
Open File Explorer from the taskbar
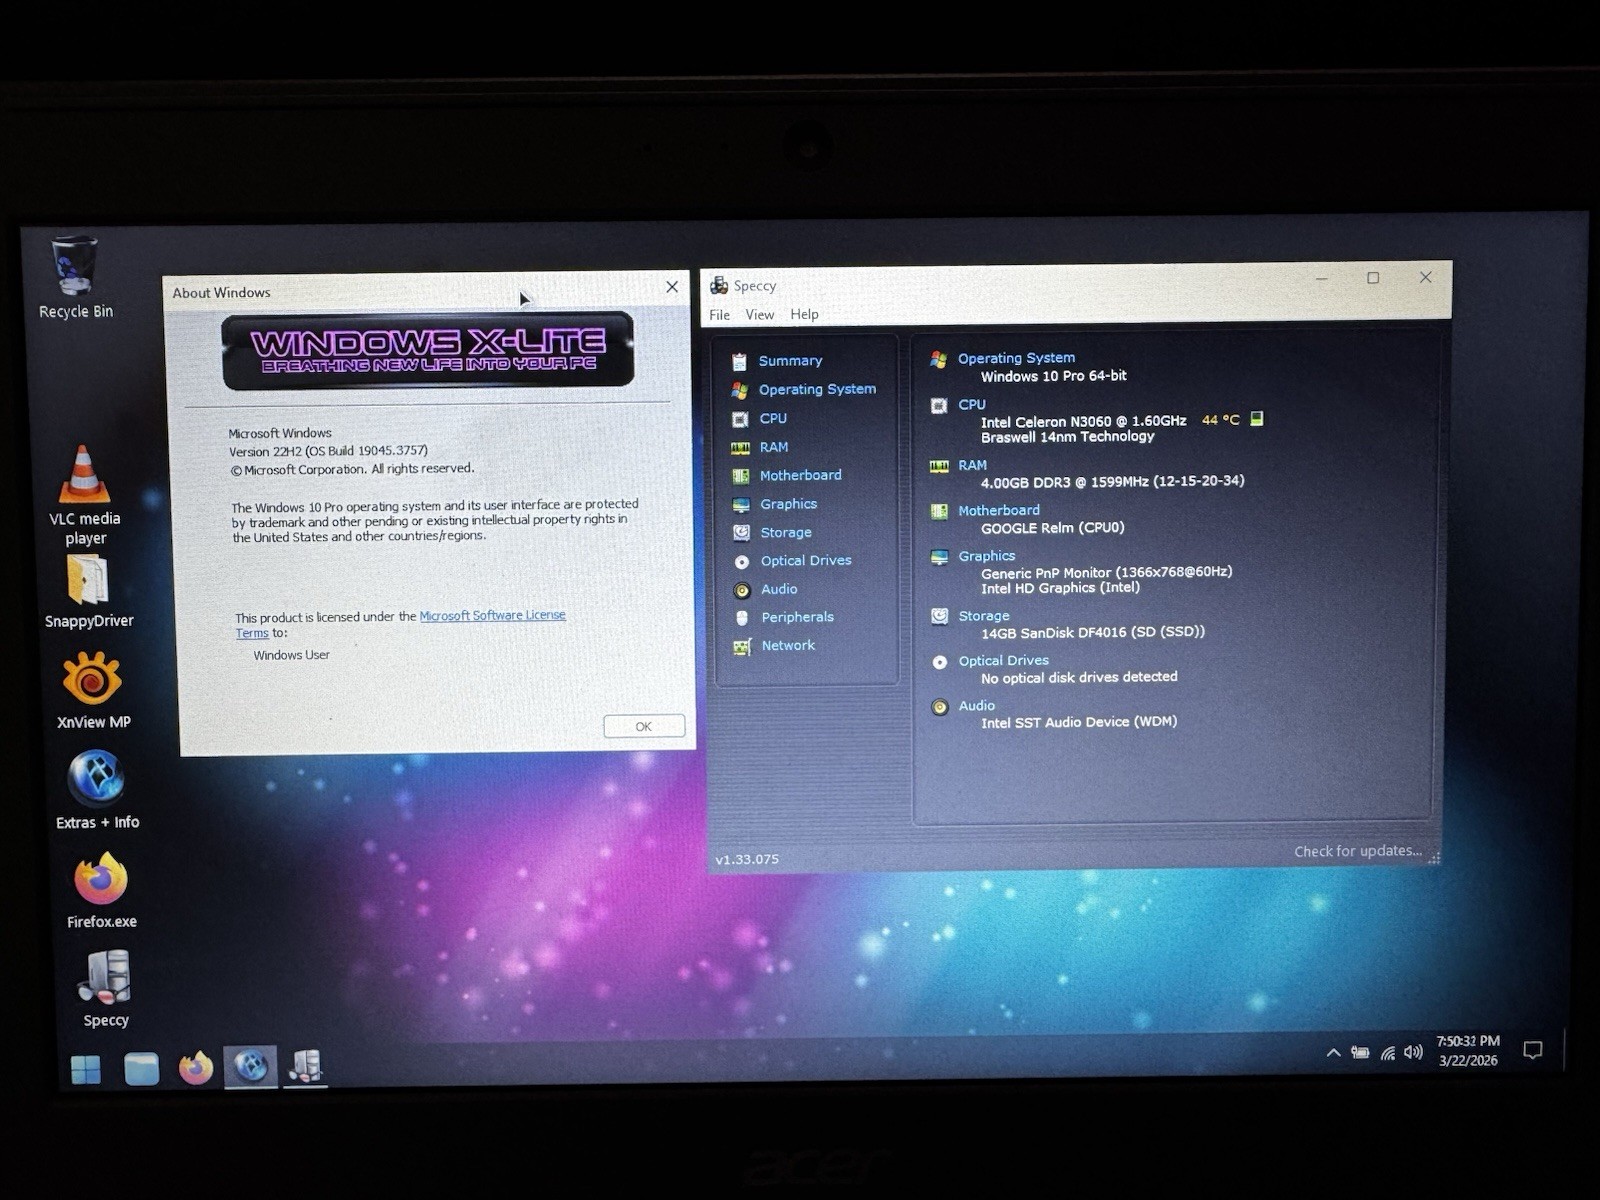[141, 1069]
